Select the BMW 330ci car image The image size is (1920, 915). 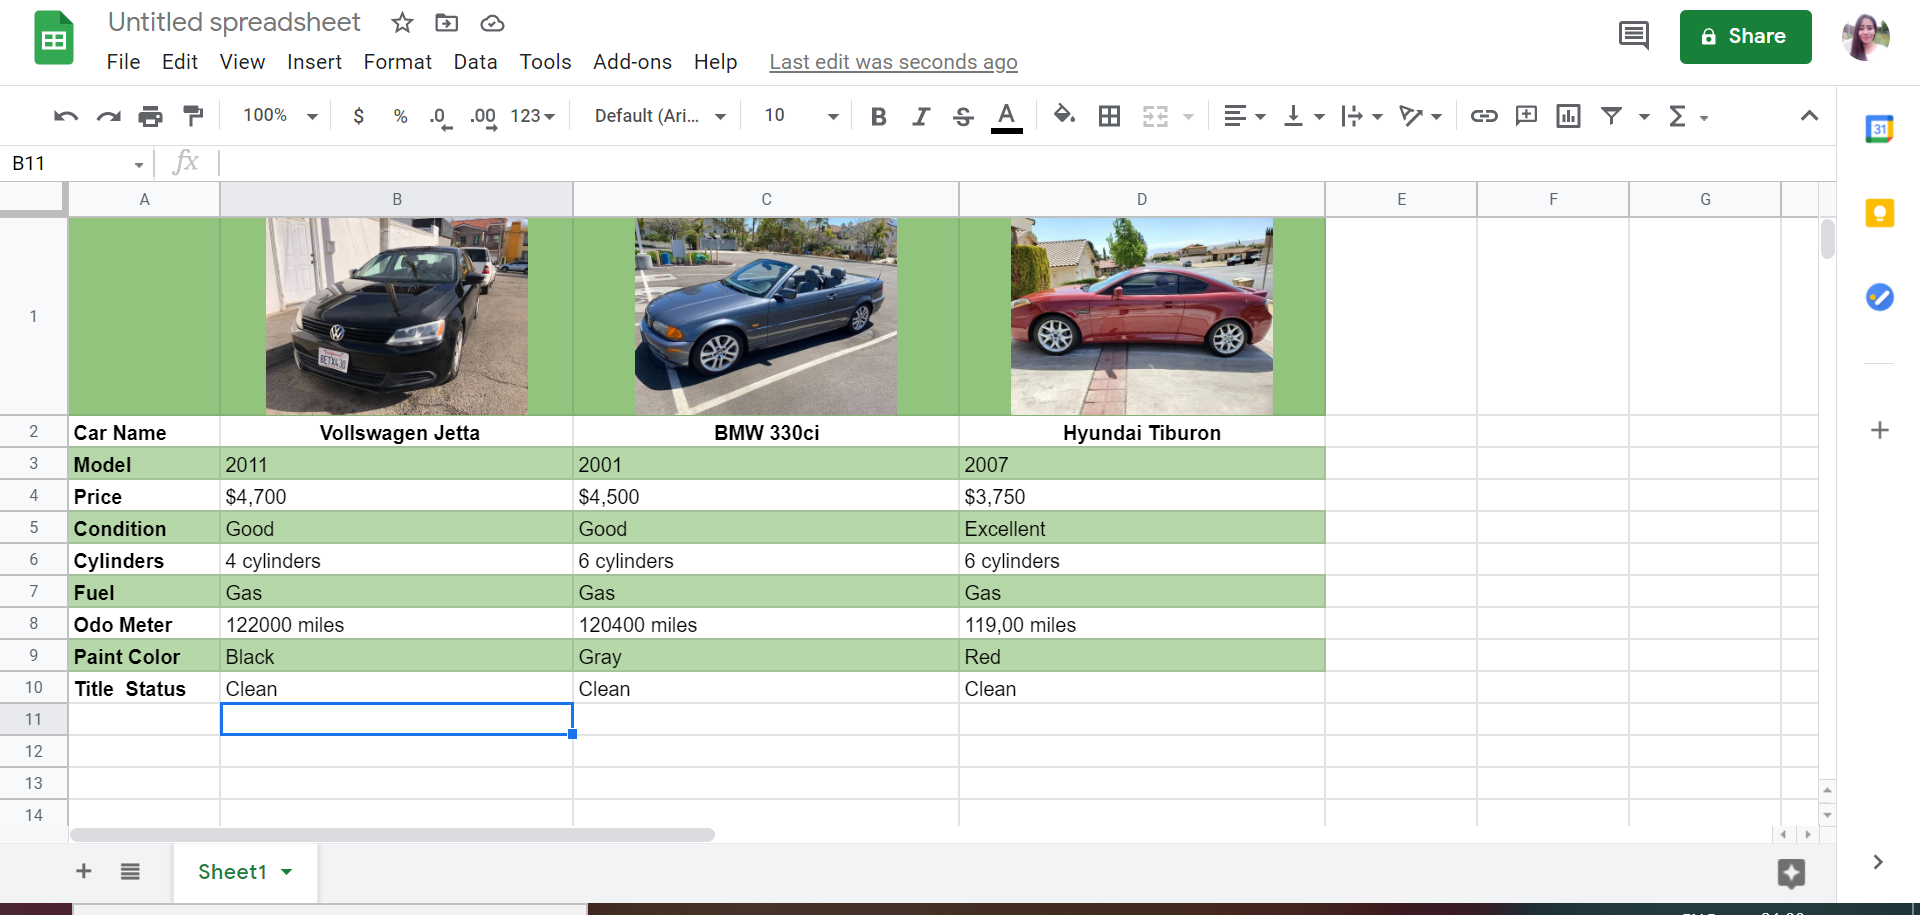pos(766,316)
